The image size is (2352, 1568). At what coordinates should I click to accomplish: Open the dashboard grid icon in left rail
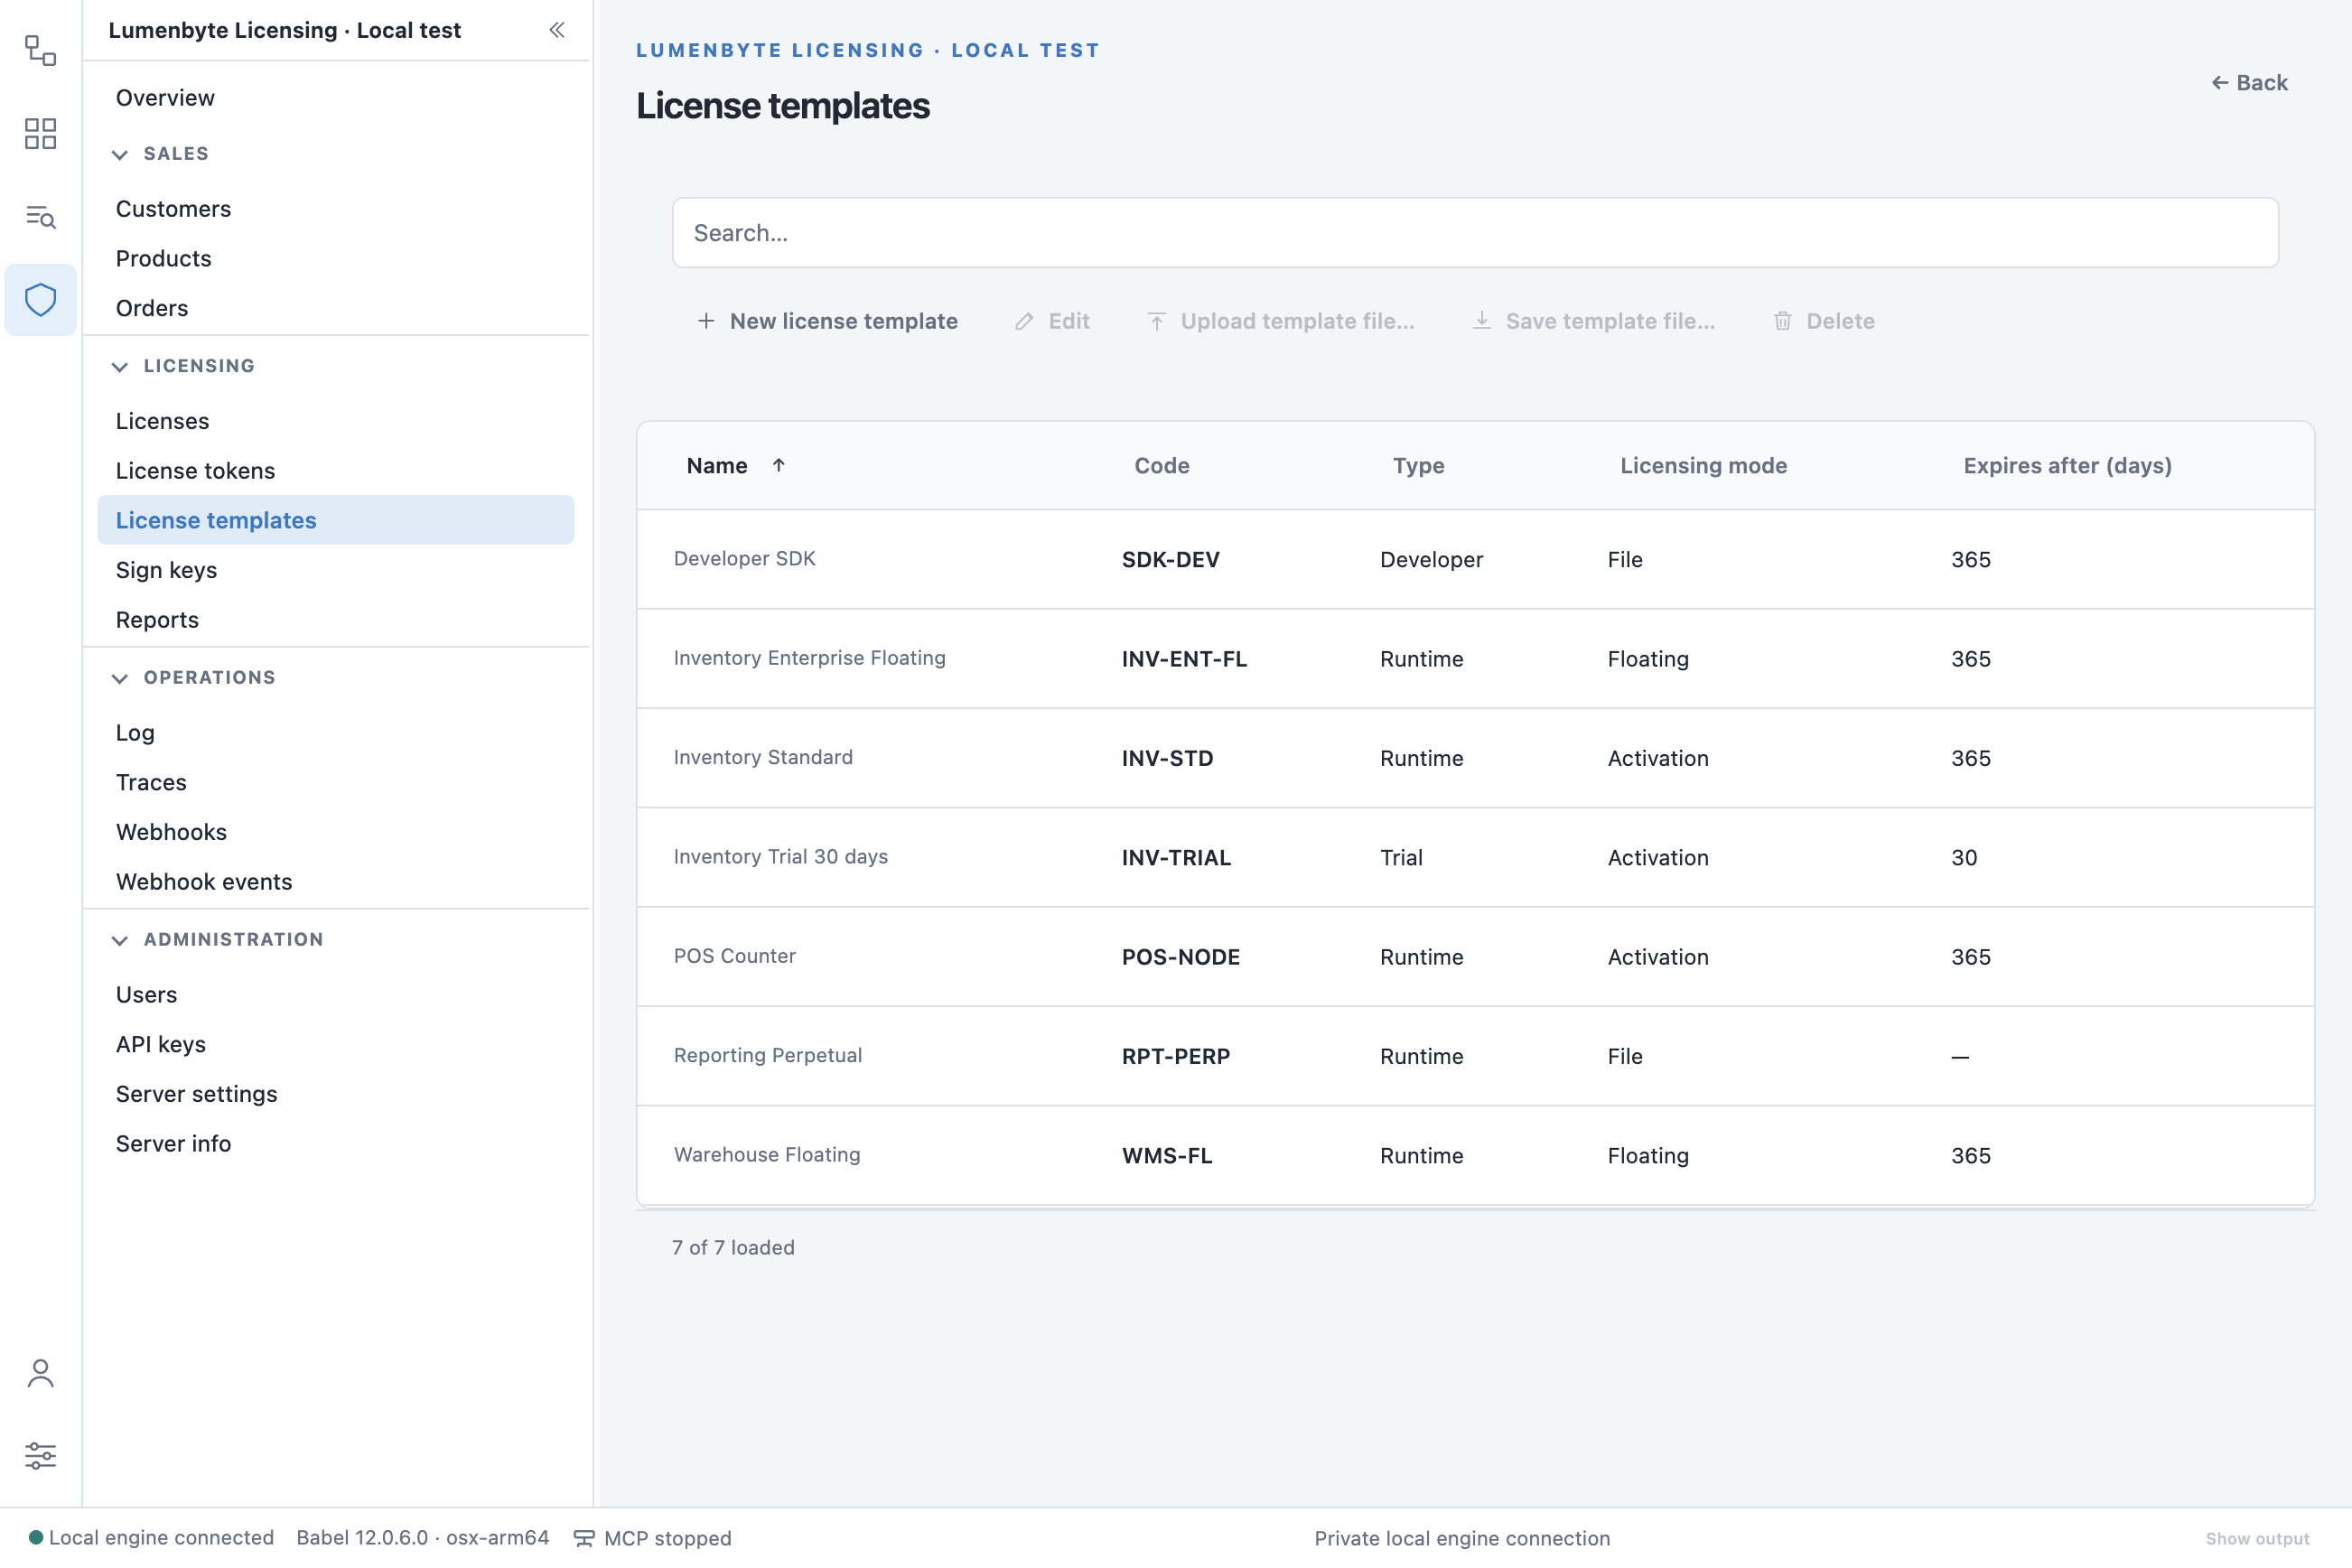40,133
